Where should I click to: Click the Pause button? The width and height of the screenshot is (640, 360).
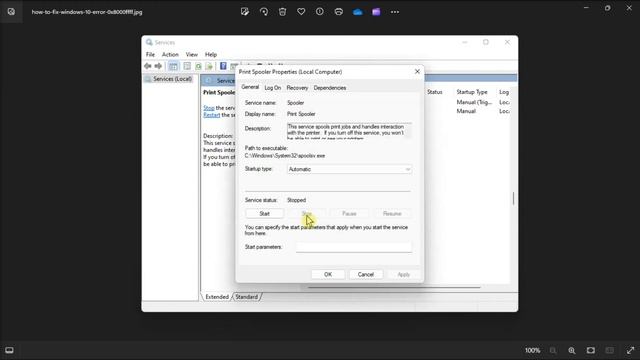pos(349,213)
